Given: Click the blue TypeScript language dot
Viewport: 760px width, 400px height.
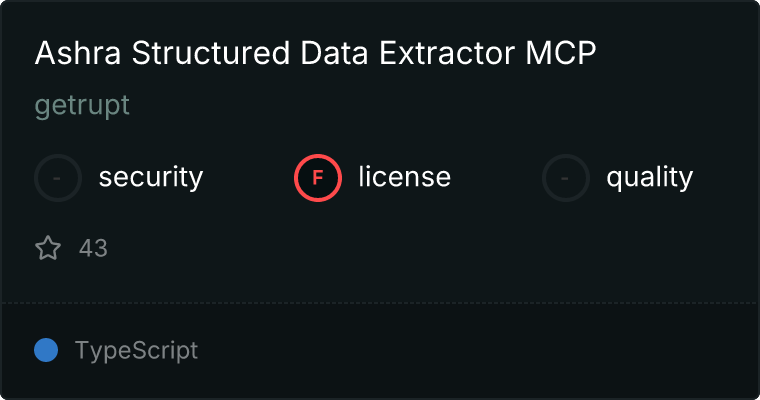Looking at the screenshot, I should 46,350.
